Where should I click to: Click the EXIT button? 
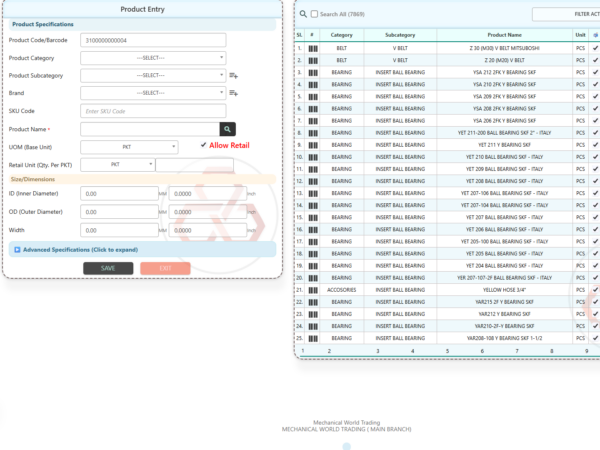(165, 268)
